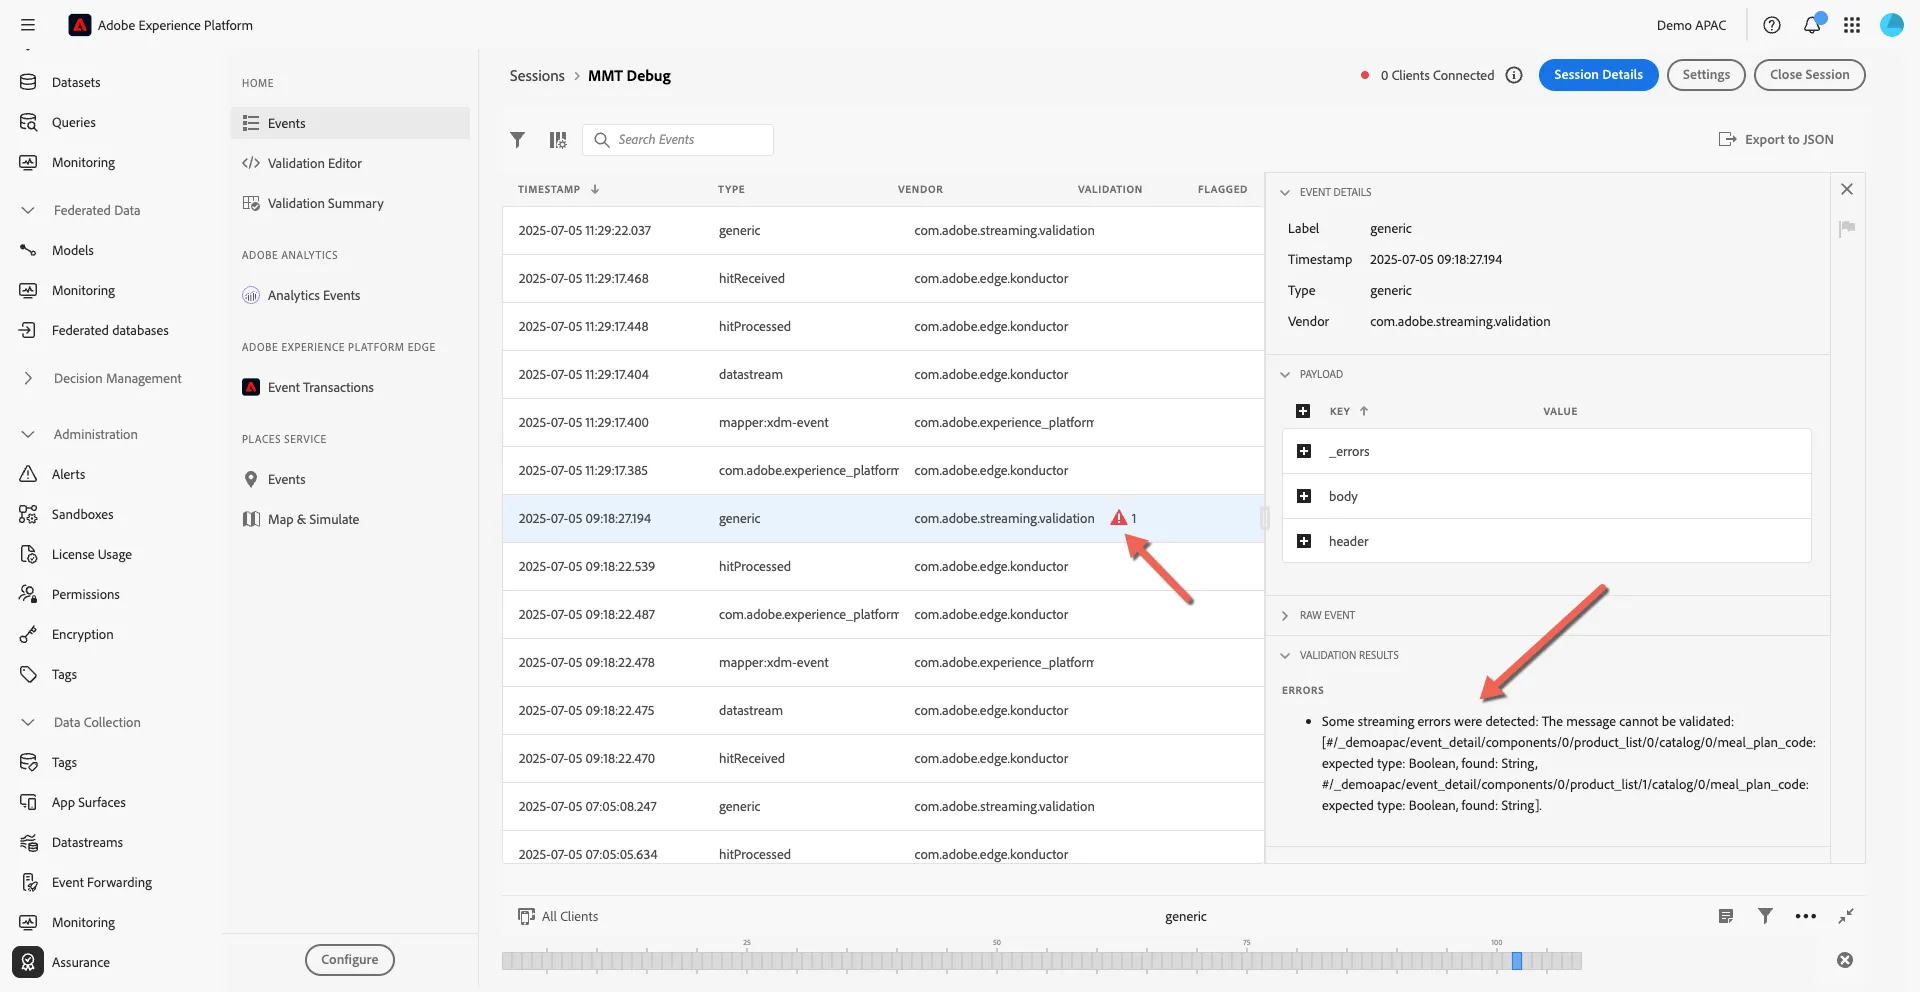Open the app switcher grid
1920x992 pixels.
[x=1852, y=25]
